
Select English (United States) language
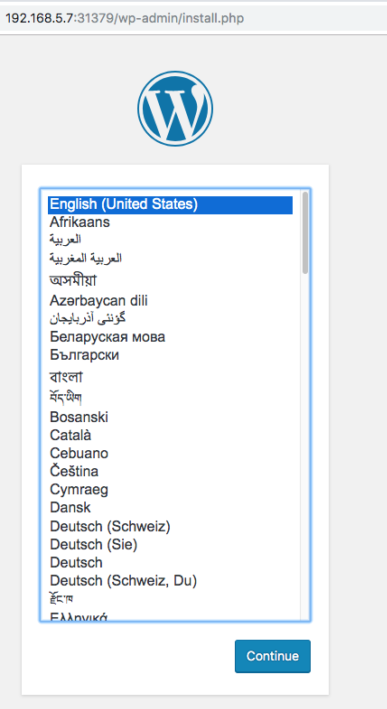(x=170, y=204)
